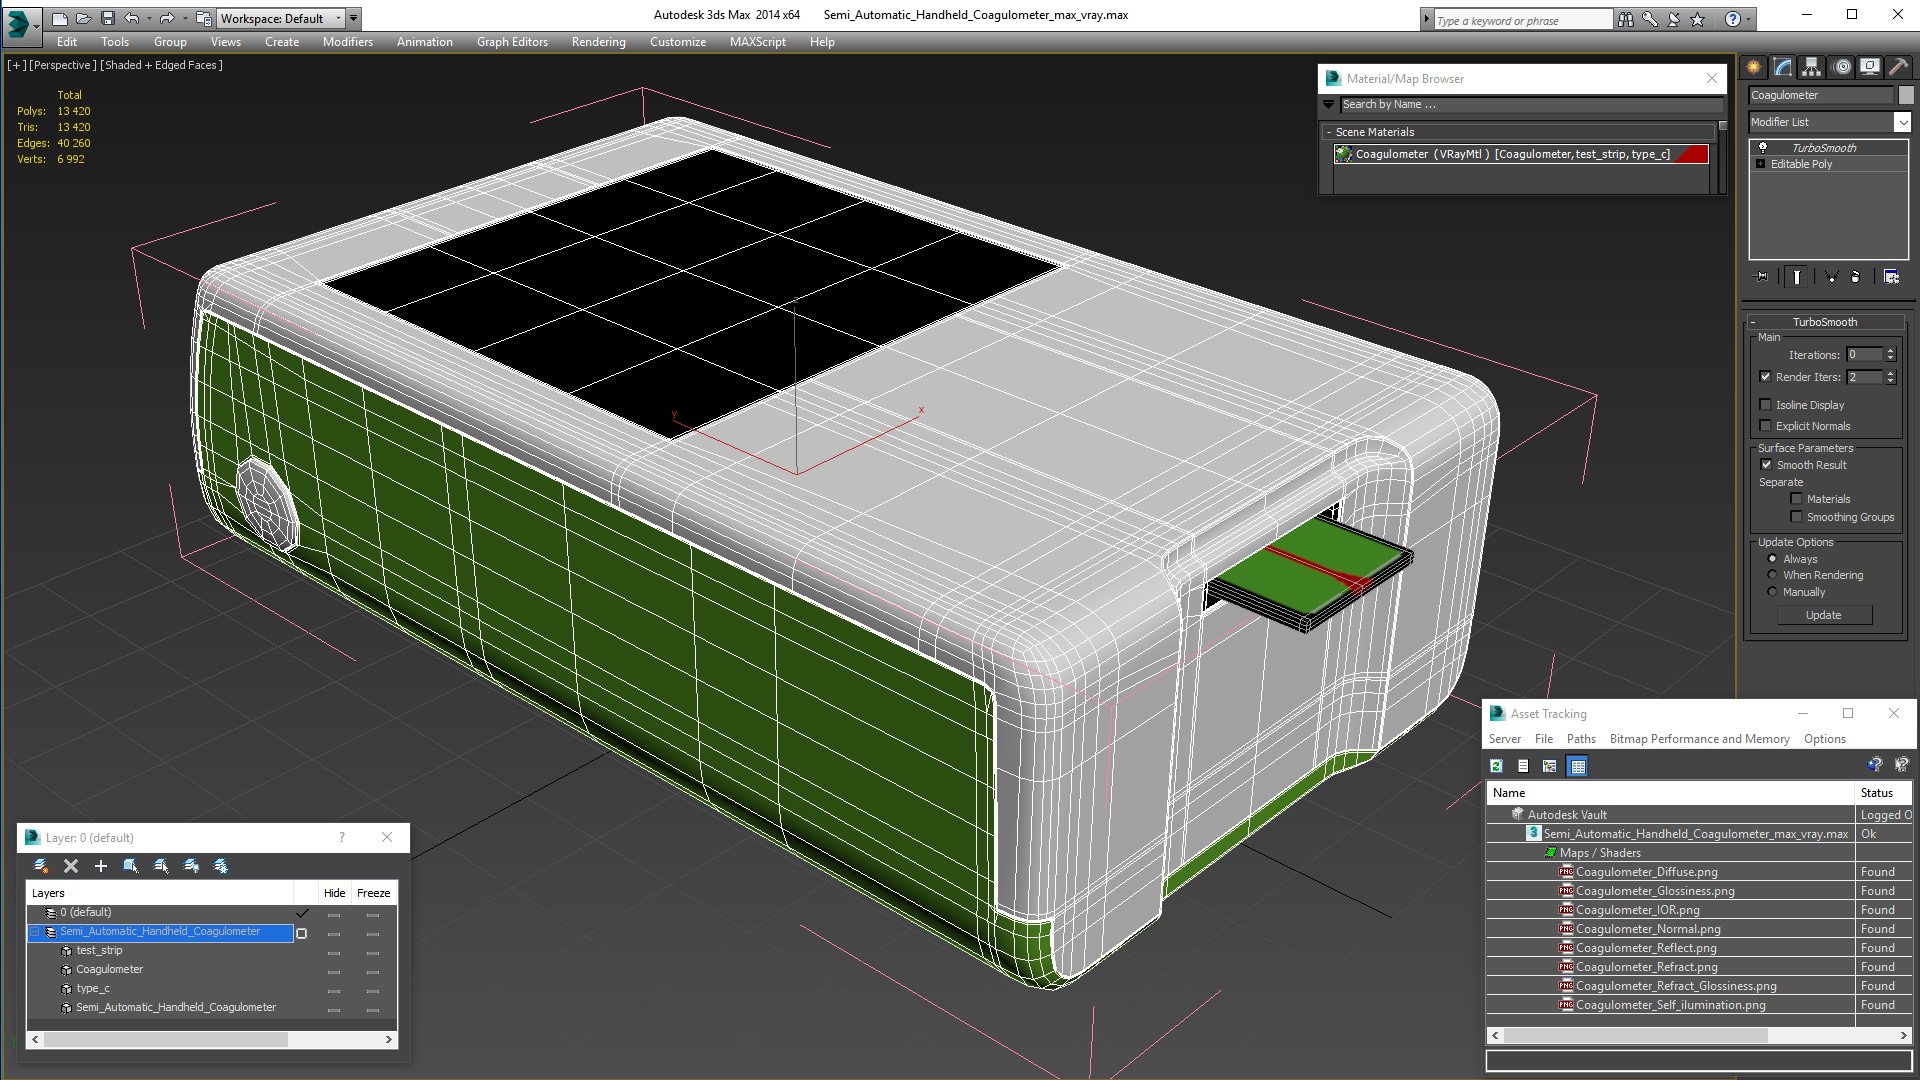Expand the Editable Poly stack entry

coord(1760,164)
